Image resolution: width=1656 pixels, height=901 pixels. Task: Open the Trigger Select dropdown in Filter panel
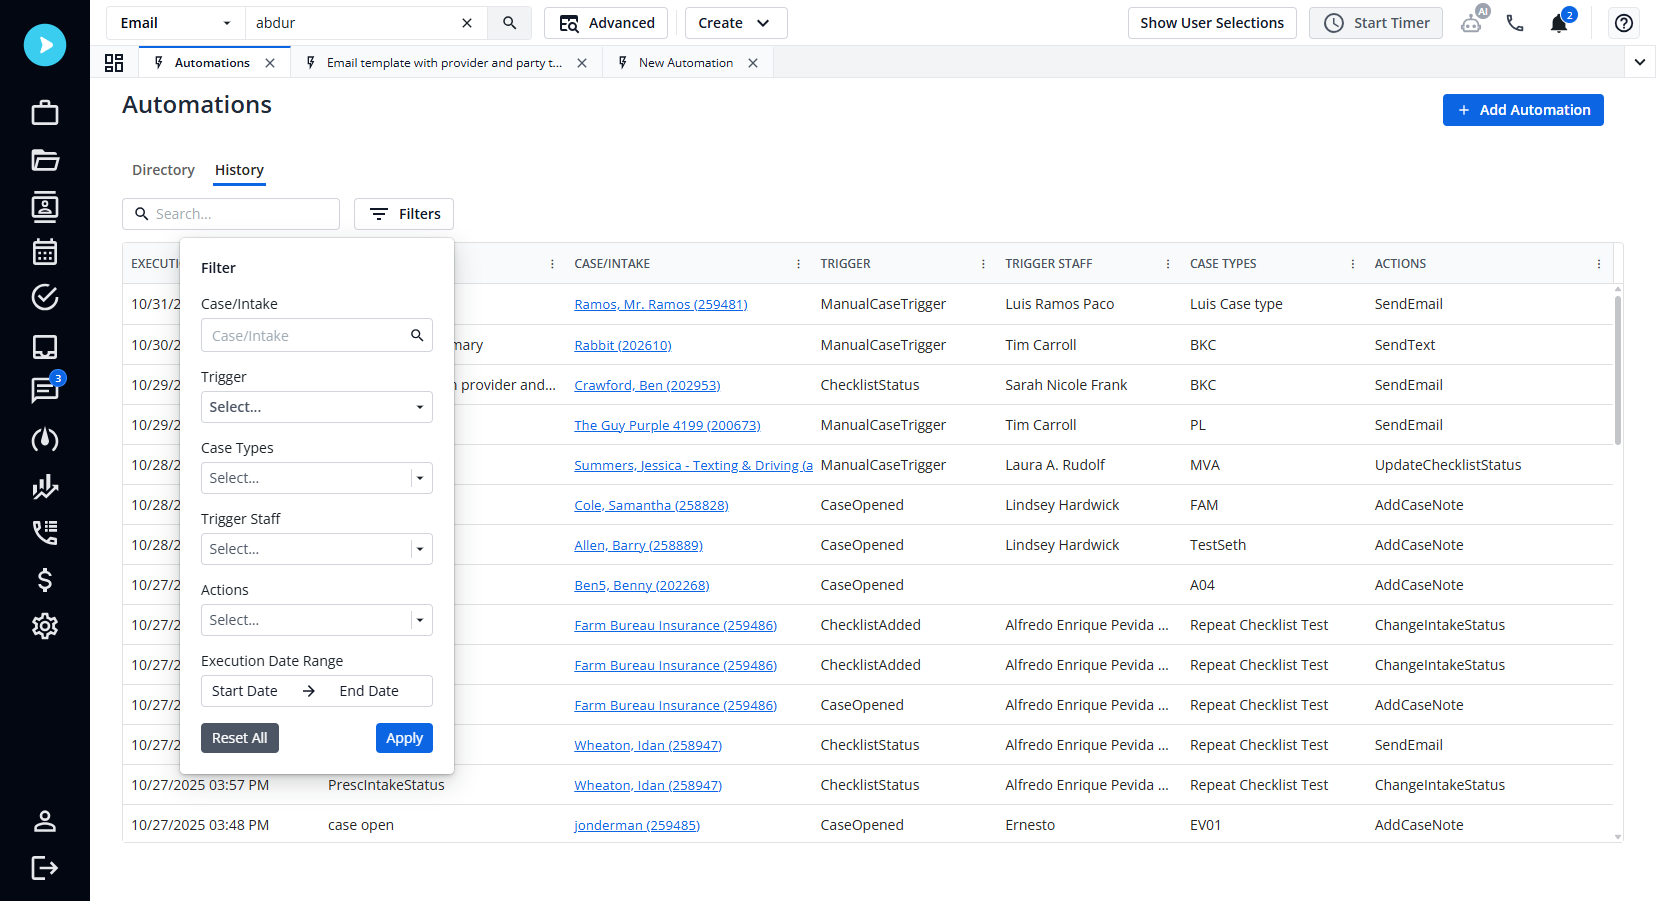(x=316, y=406)
